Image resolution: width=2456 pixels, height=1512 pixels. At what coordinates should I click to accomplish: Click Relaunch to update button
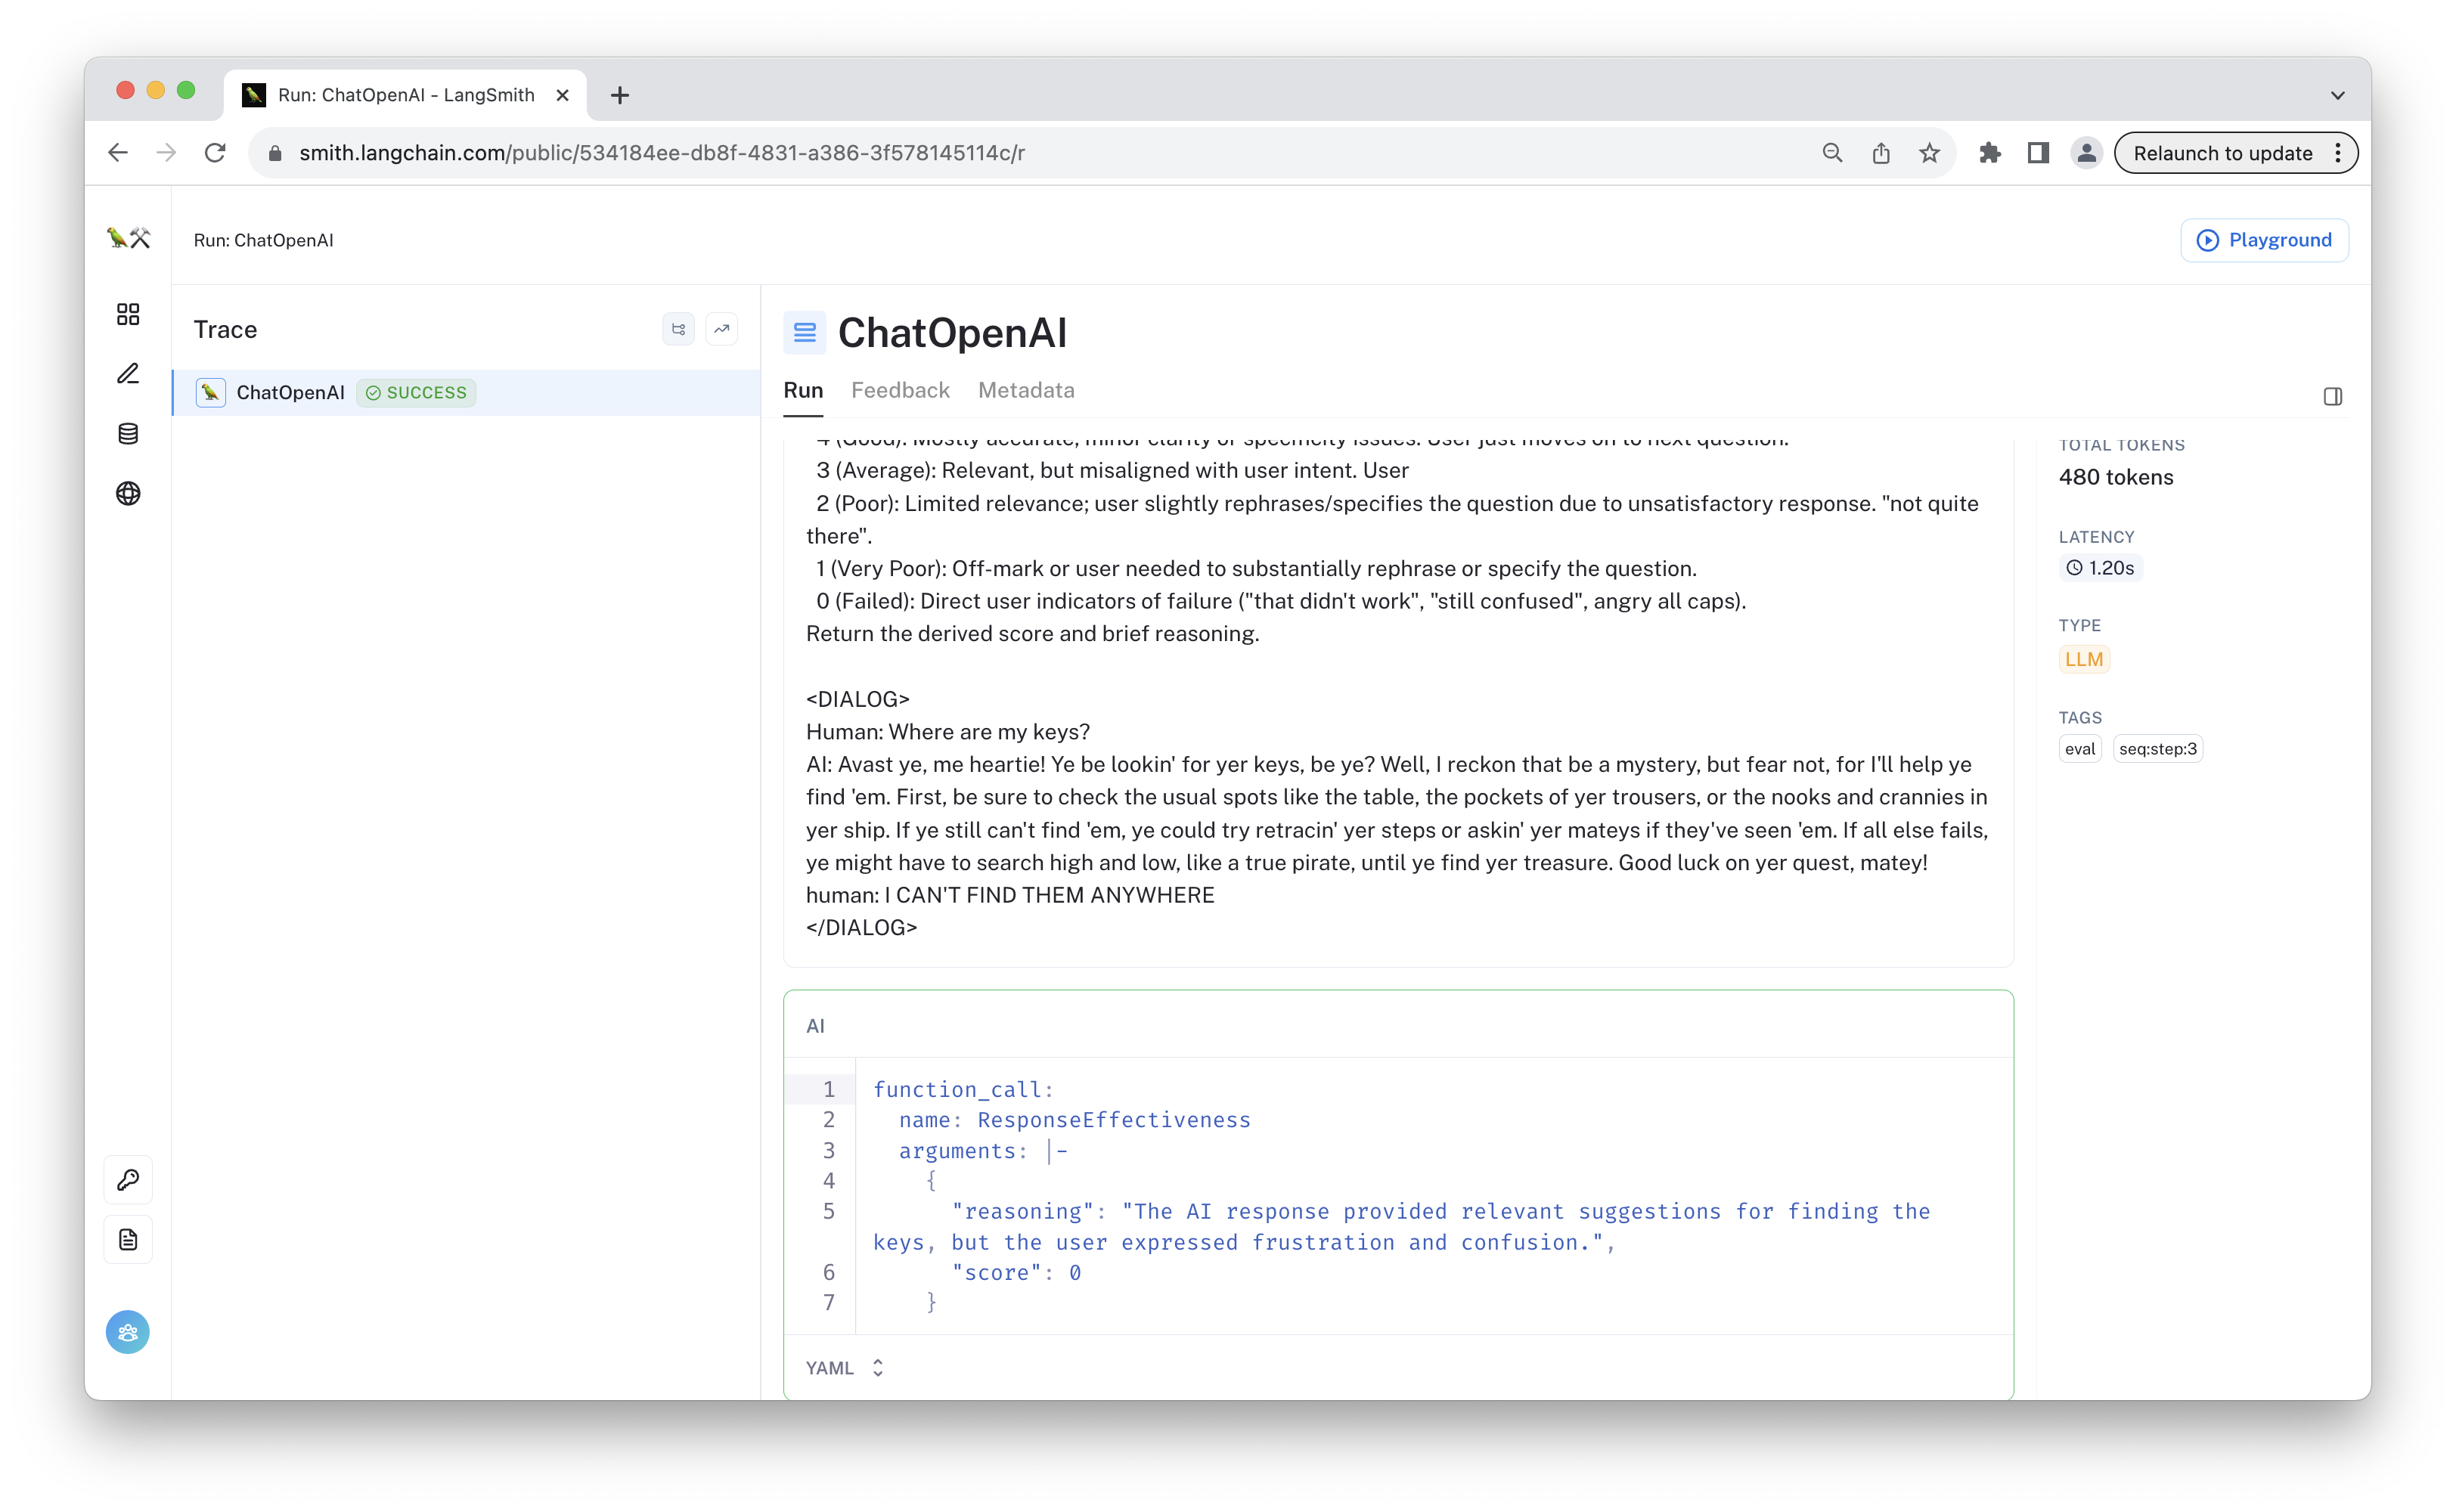[x=2236, y=153]
